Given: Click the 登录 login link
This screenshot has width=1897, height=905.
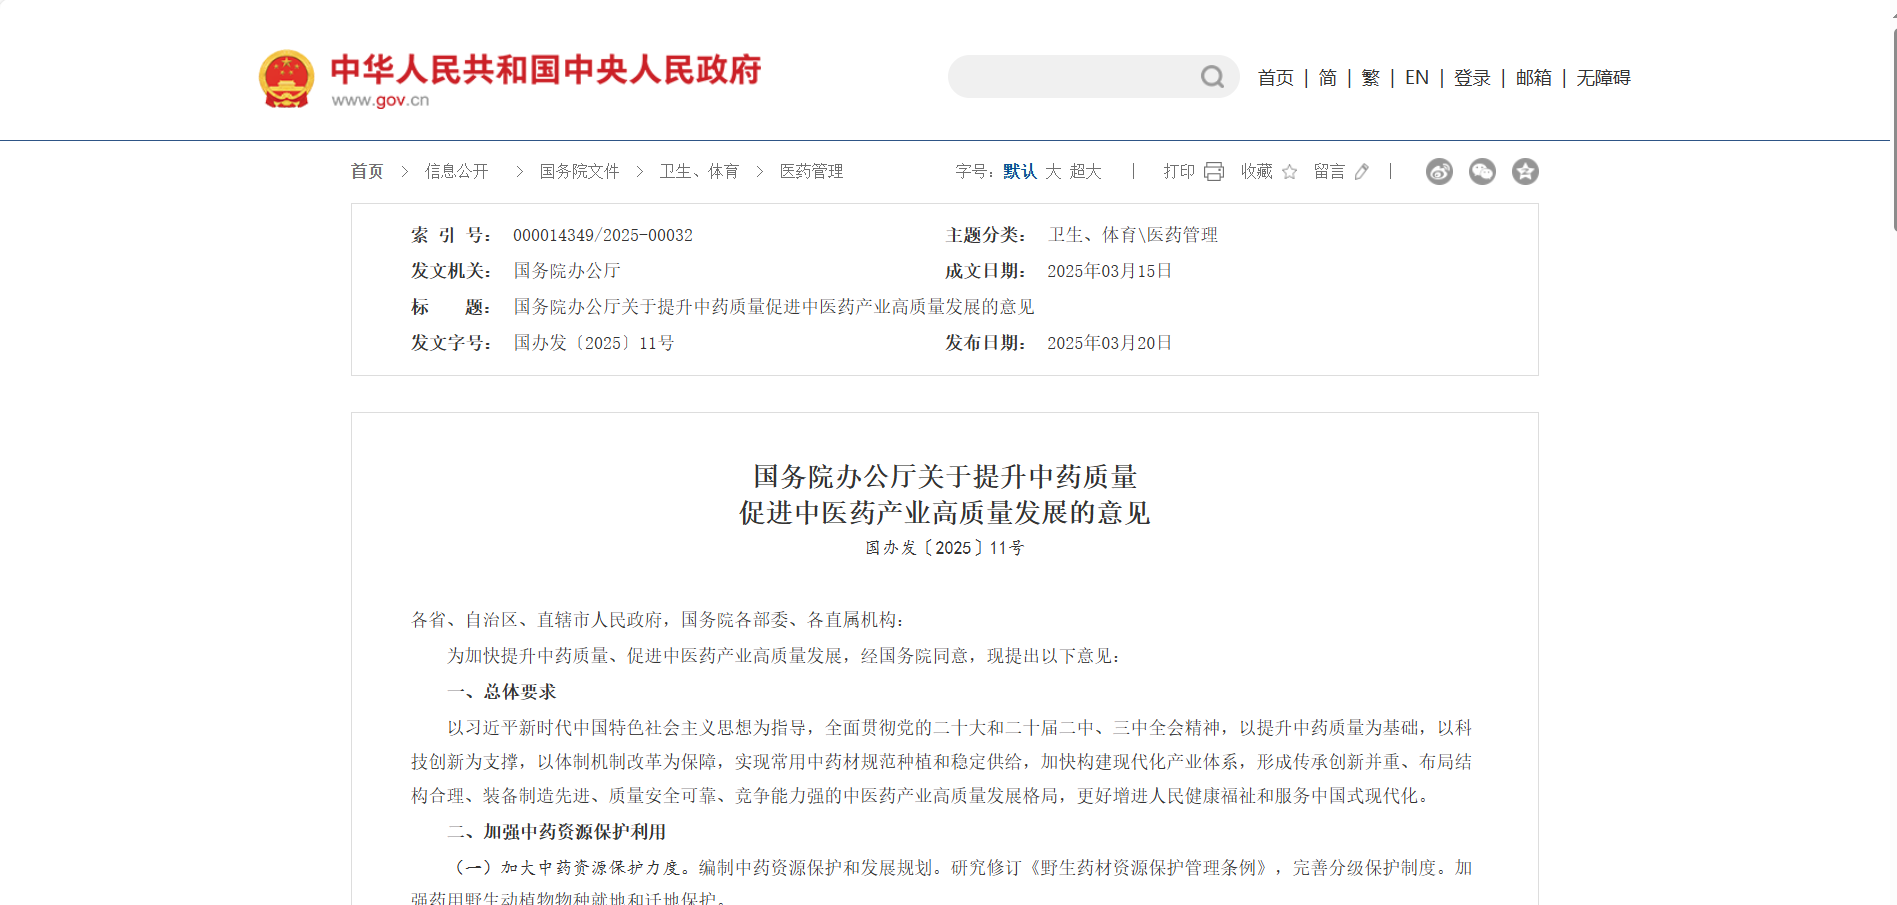Looking at the screenshot, I should click(x=1472, y=78).
